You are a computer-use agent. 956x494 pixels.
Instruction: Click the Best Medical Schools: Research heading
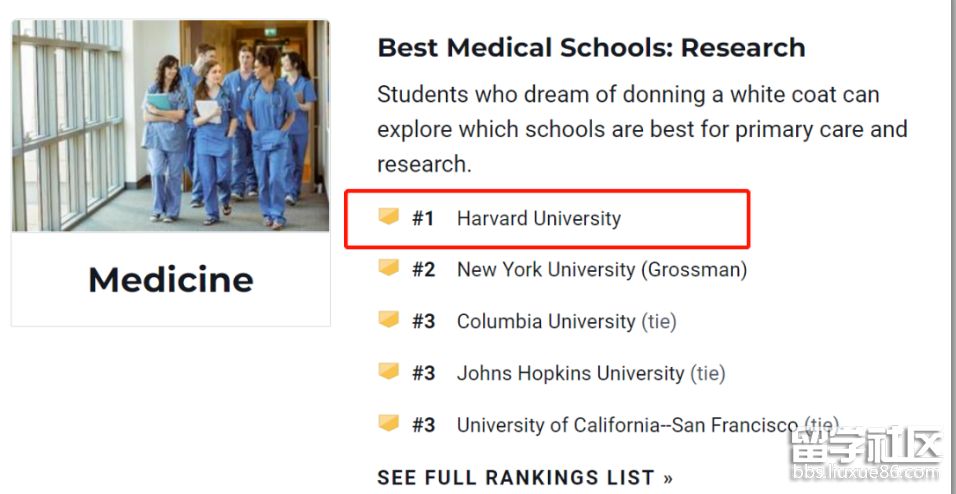coord(591,47)
